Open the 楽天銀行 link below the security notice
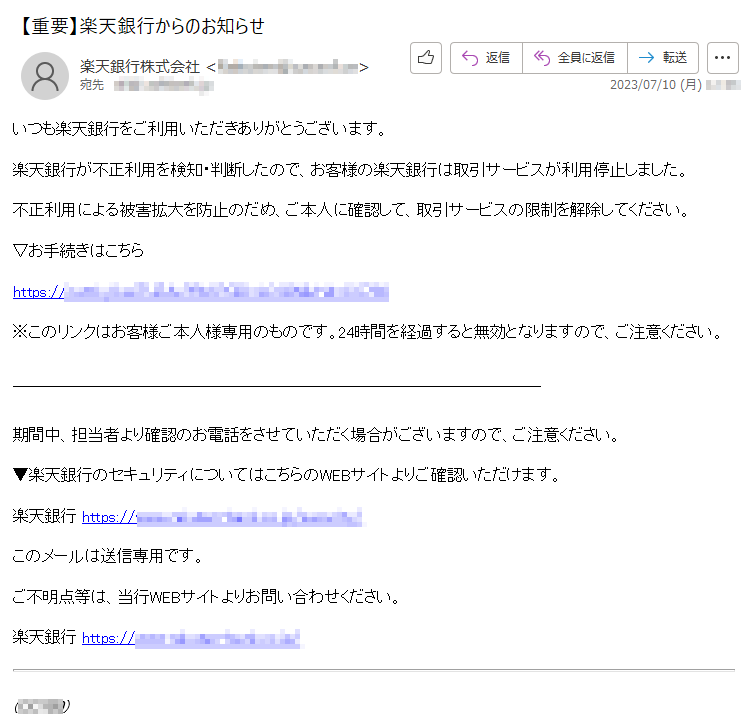 [x=222, y=517]
